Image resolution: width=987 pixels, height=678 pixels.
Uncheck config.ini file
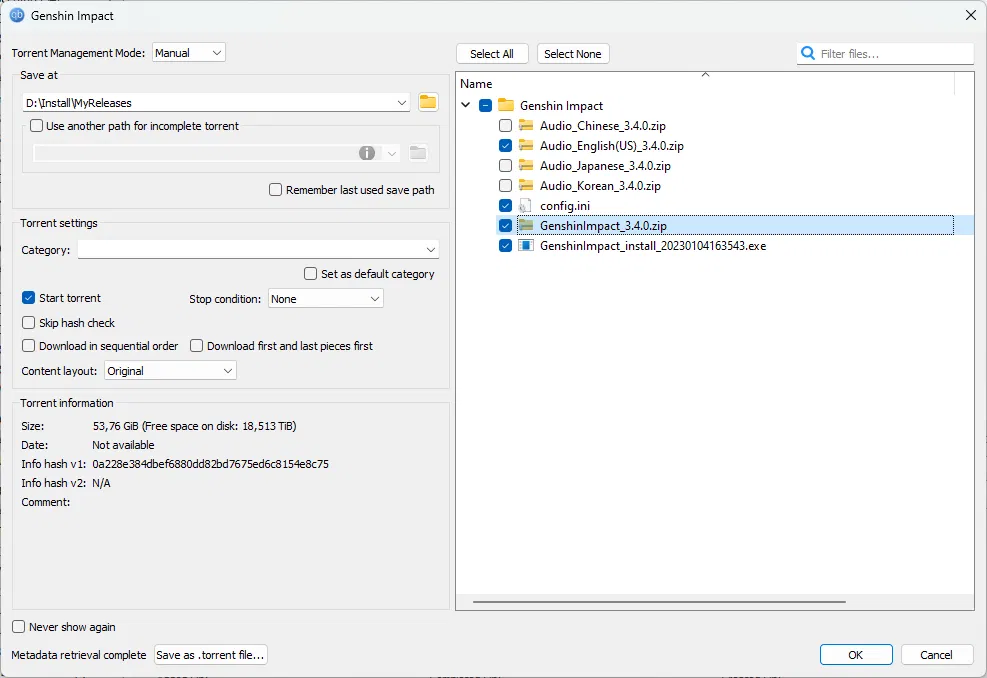505,206
